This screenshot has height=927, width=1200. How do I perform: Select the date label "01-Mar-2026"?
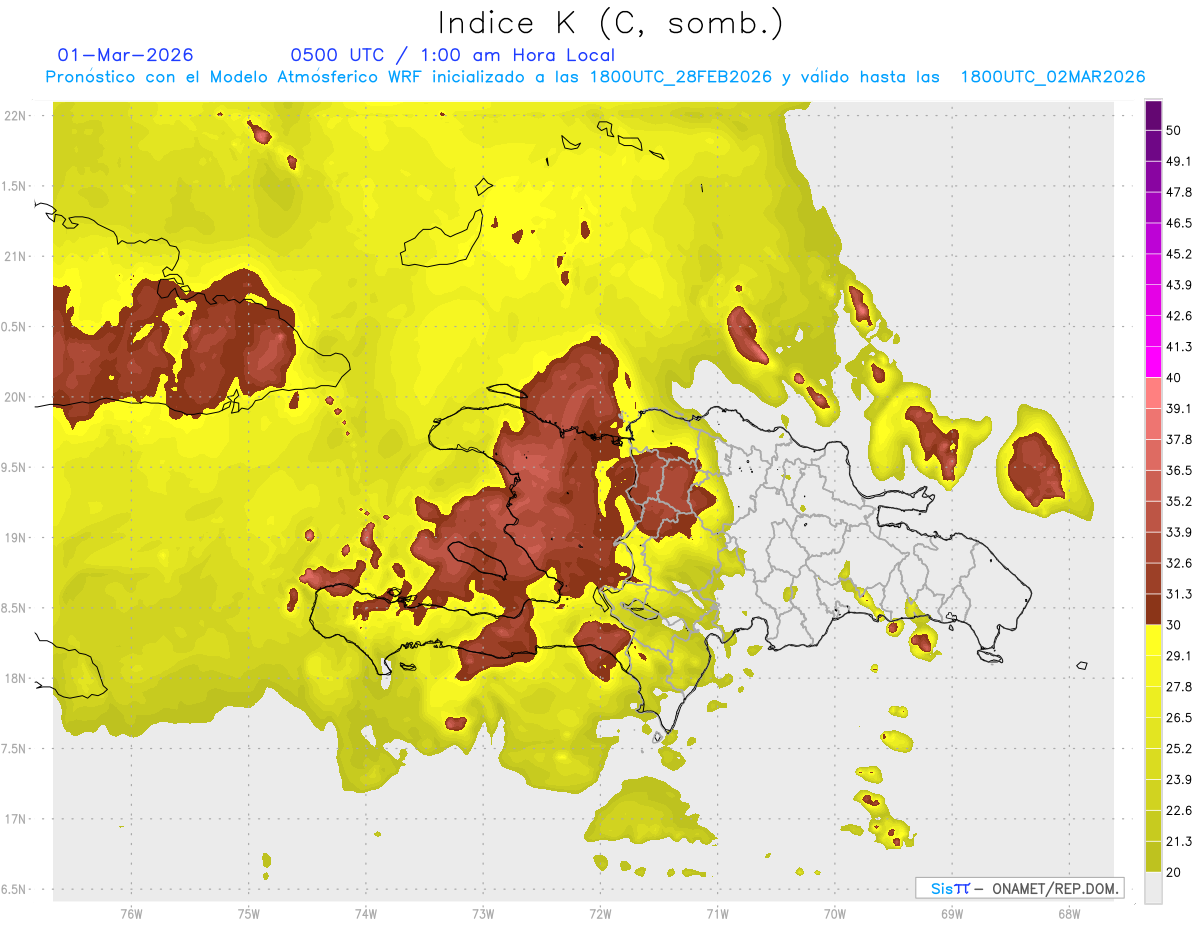tap(126, 55)
